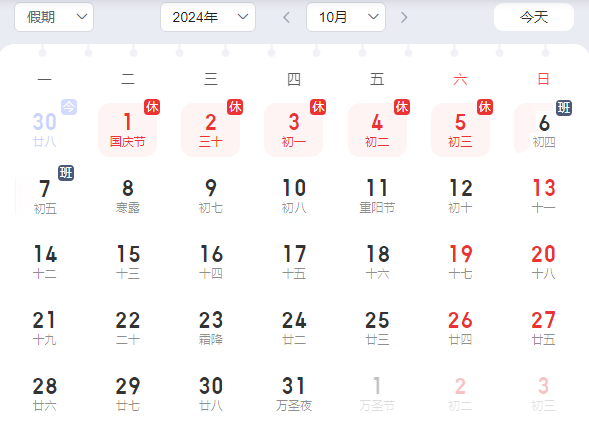Click the 休 badge on October 1
Viewport: 589px width, 429px height.
point(152,107)
